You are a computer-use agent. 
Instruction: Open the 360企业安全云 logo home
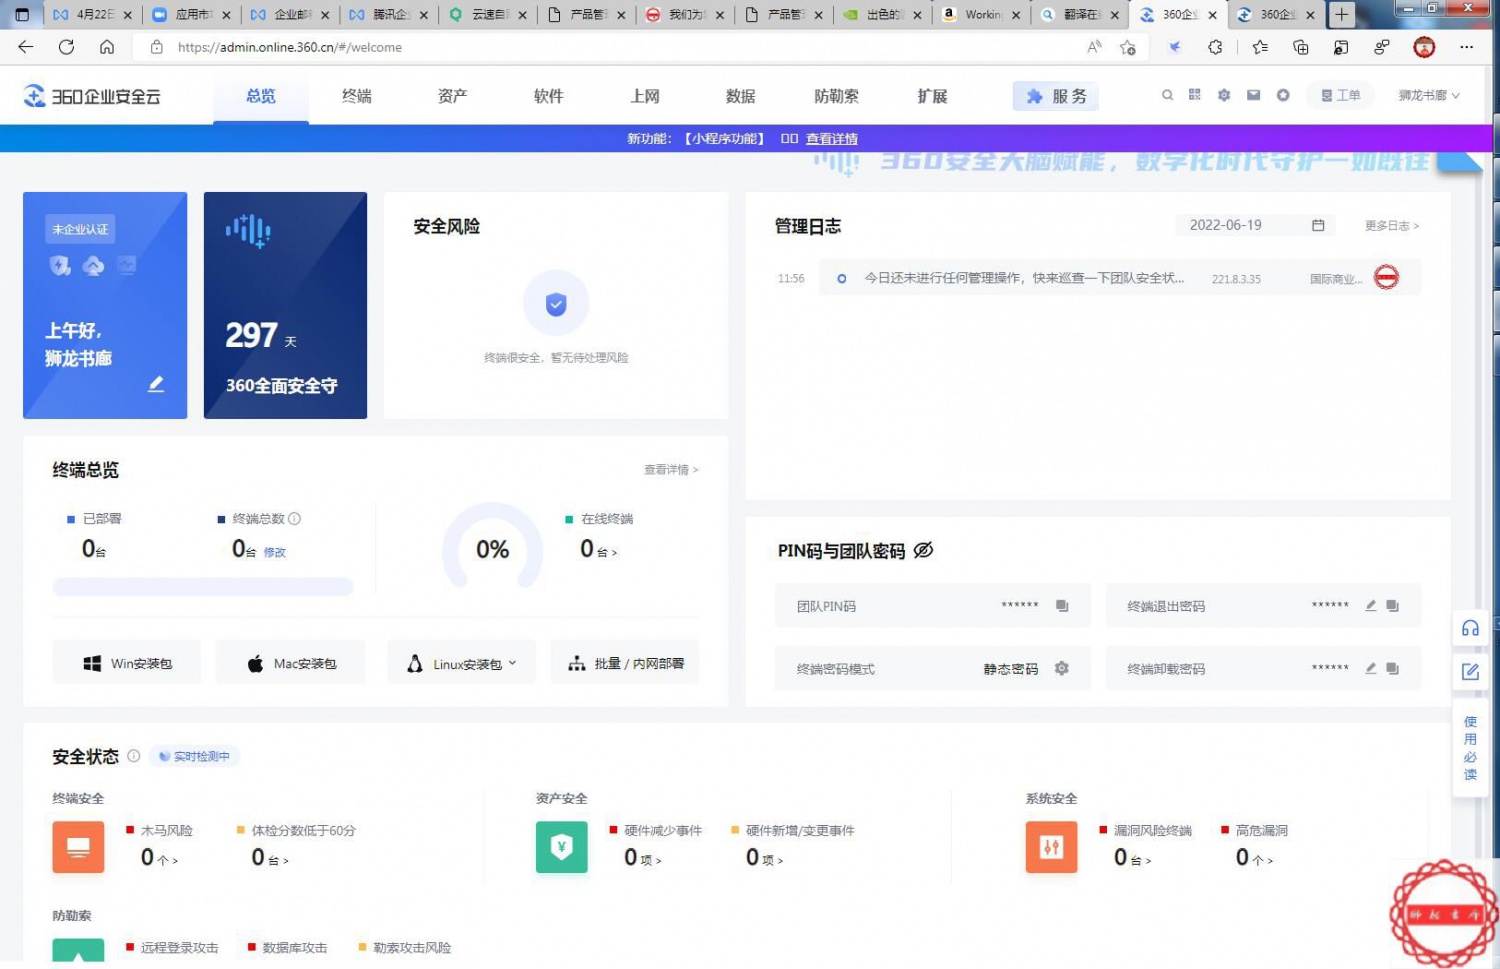pos(92,96)
